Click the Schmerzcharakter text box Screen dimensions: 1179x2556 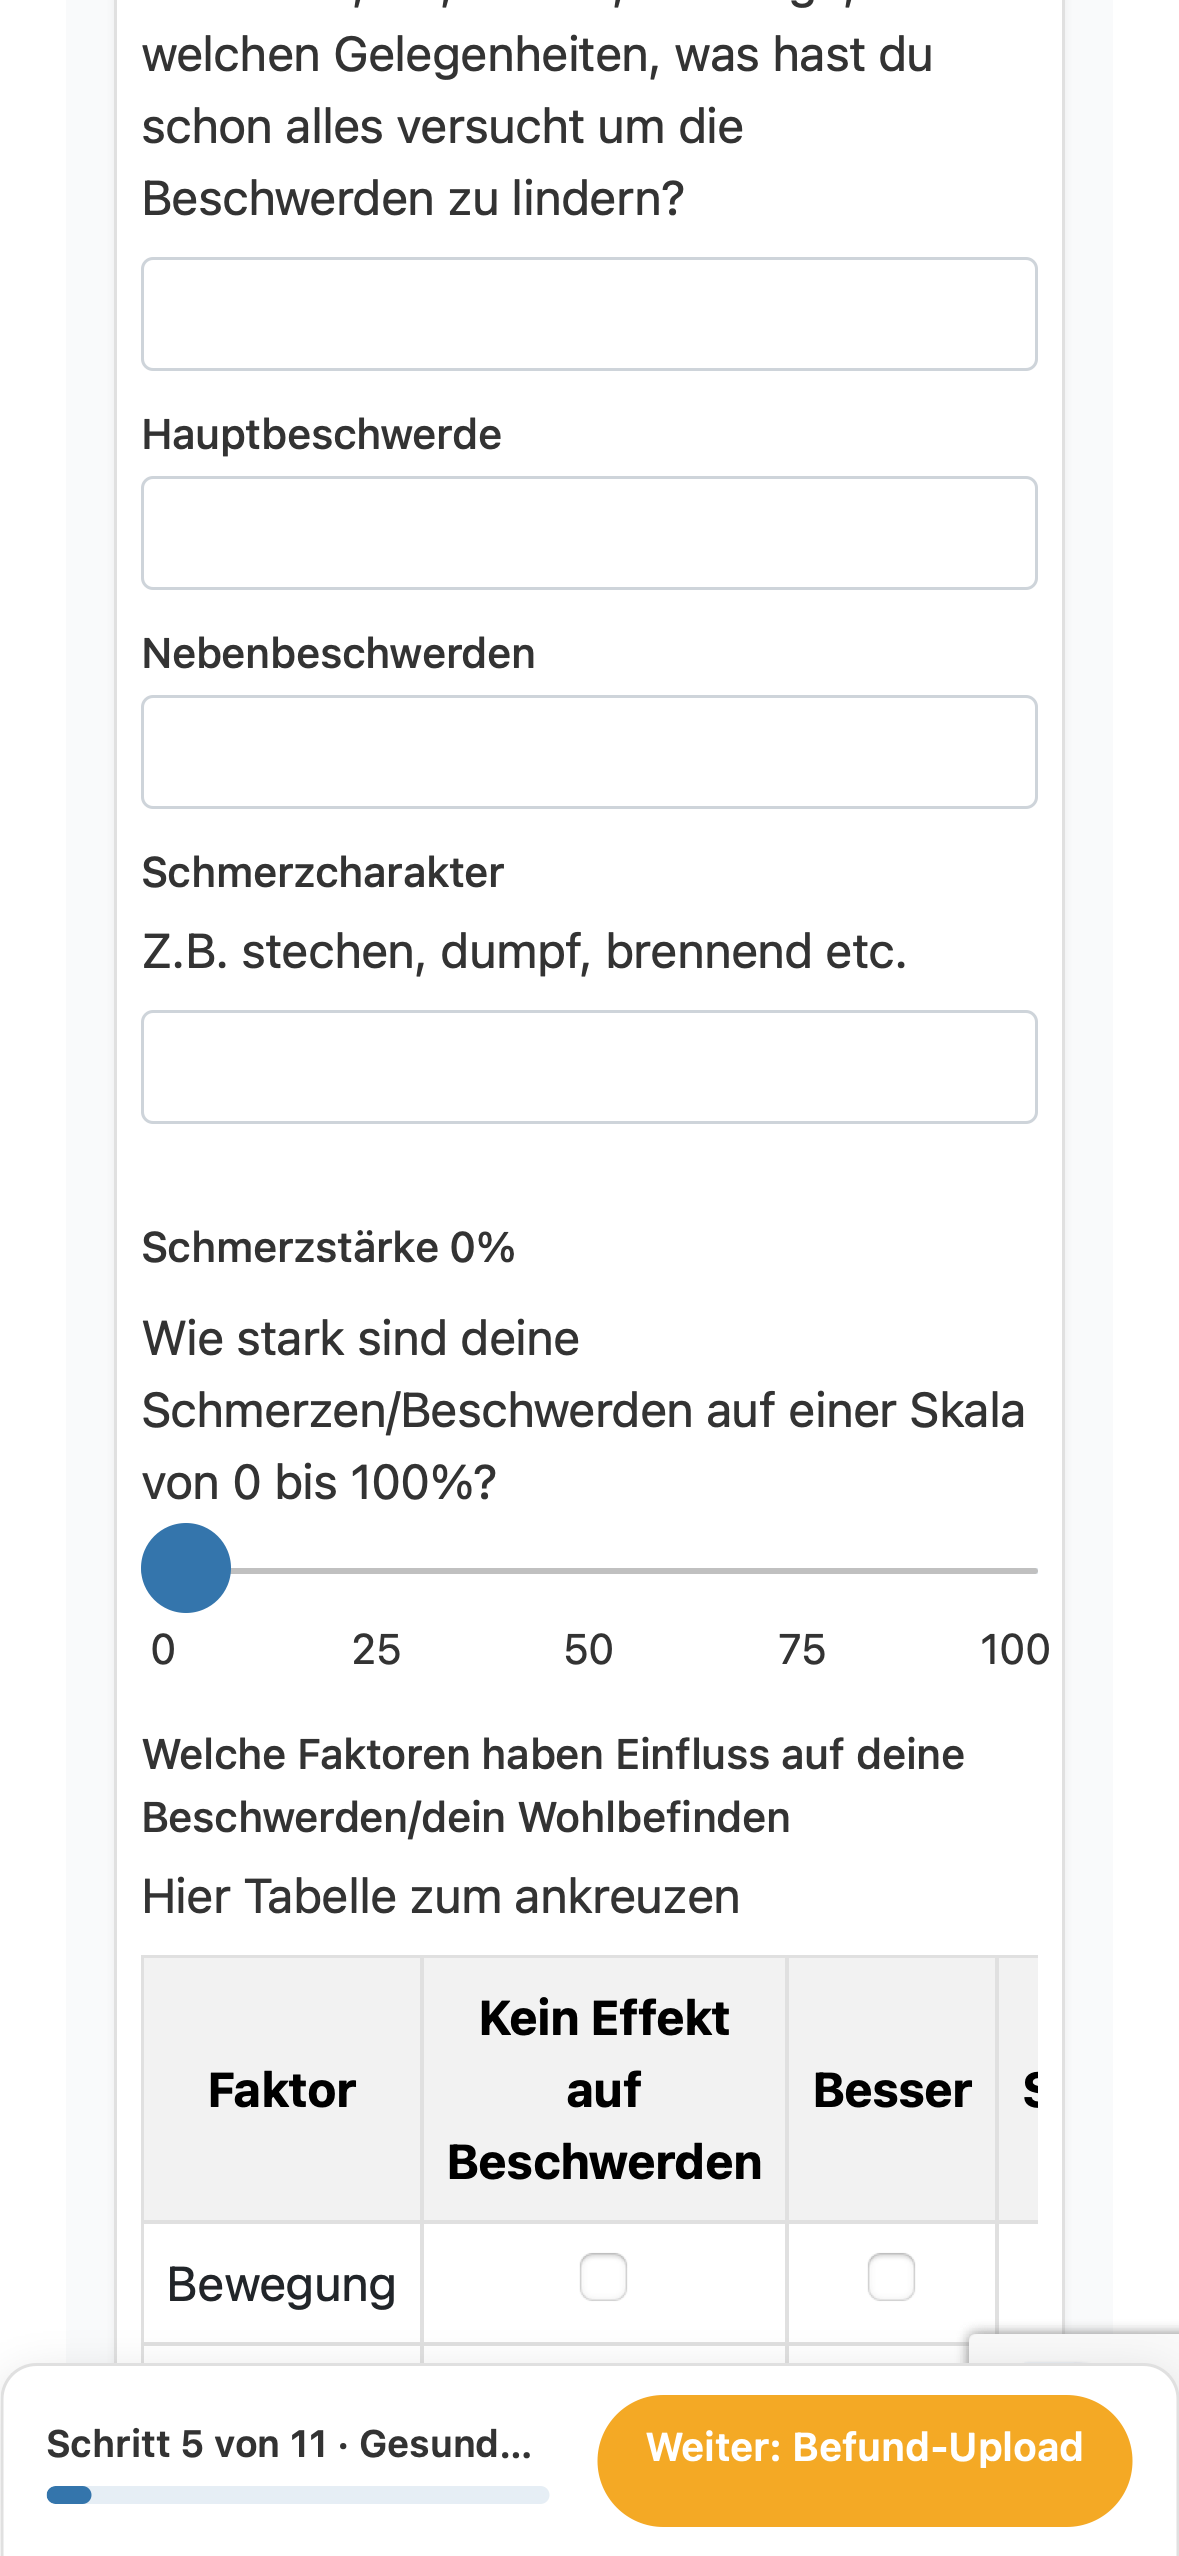coord(589,1067)
